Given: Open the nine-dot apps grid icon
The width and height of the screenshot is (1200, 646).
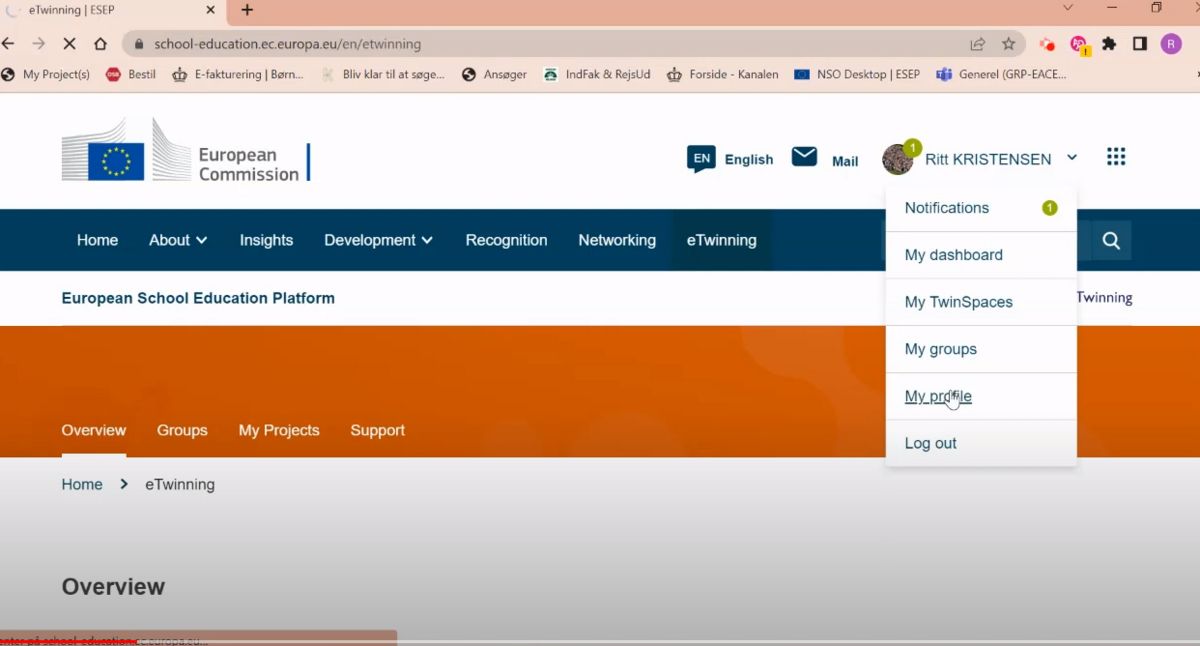Looking at the screenshot, I should coord(1116,157).
